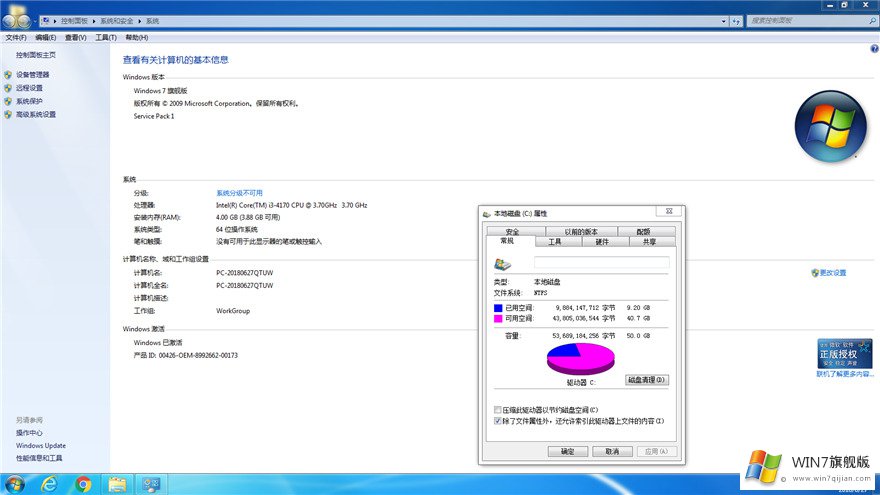
Task: Click the disk usage pie chart
Action: (x=580, y=359)
